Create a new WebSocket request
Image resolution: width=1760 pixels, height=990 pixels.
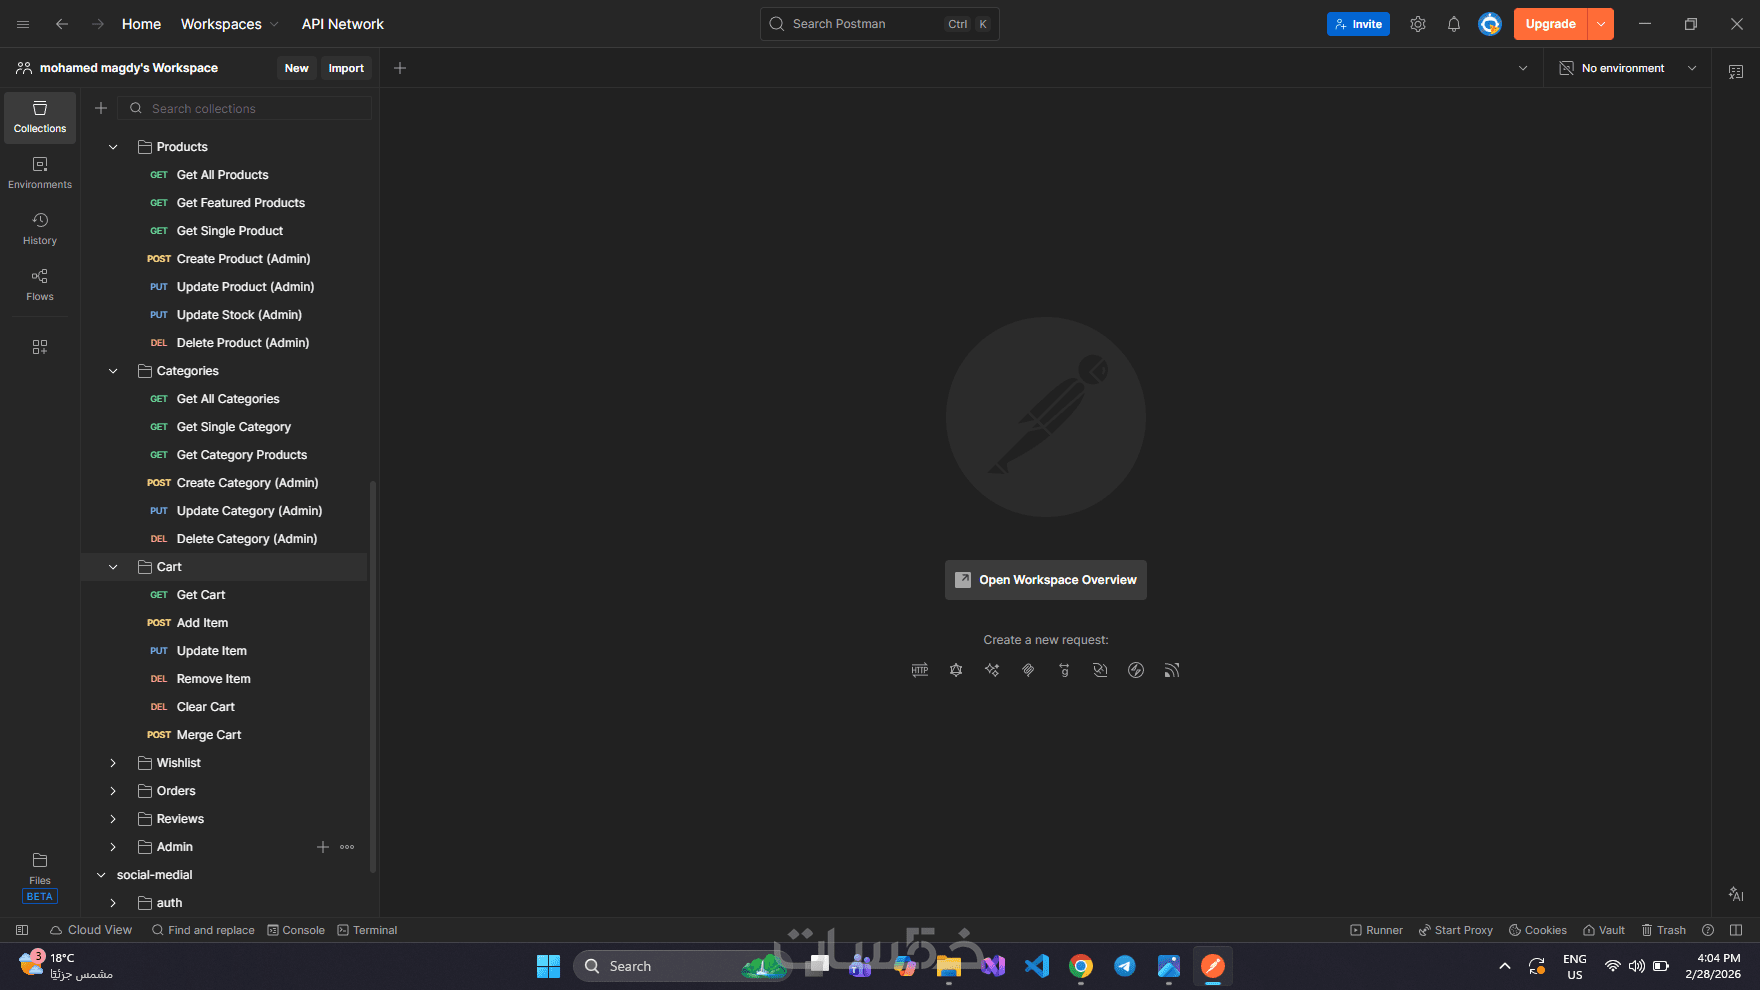[1100, 670]
